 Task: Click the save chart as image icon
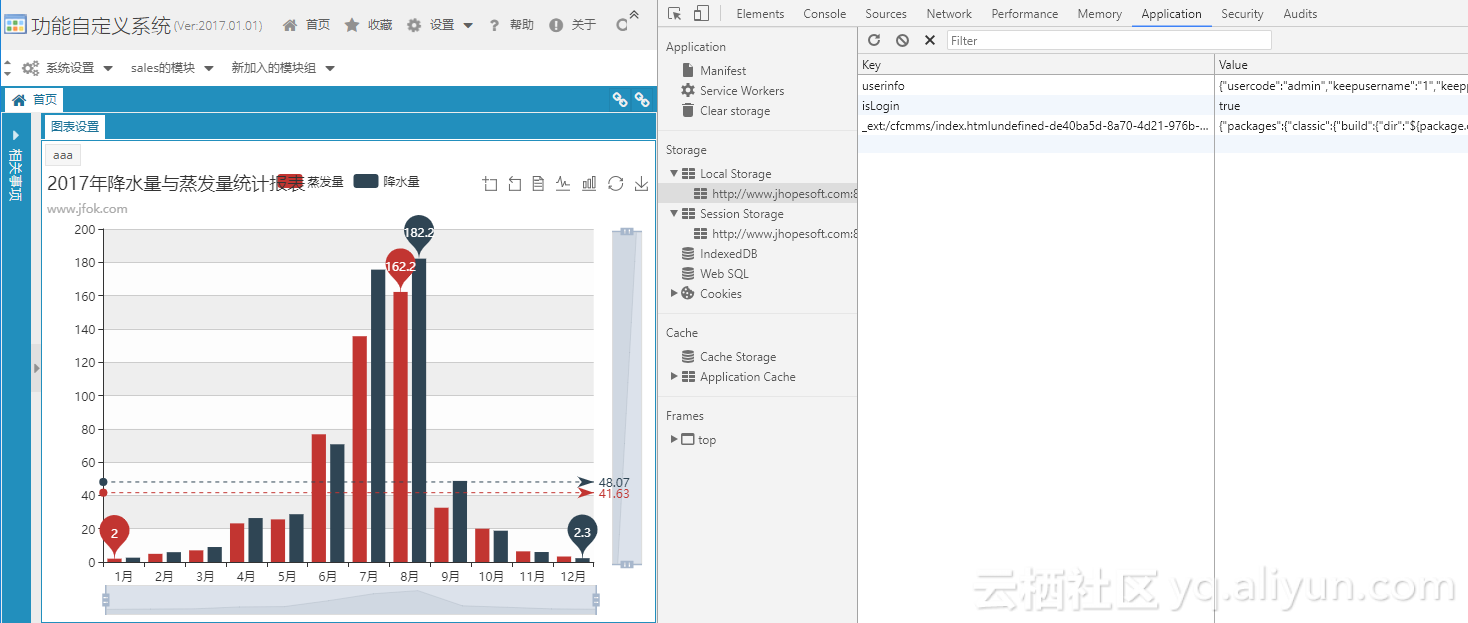641,183
